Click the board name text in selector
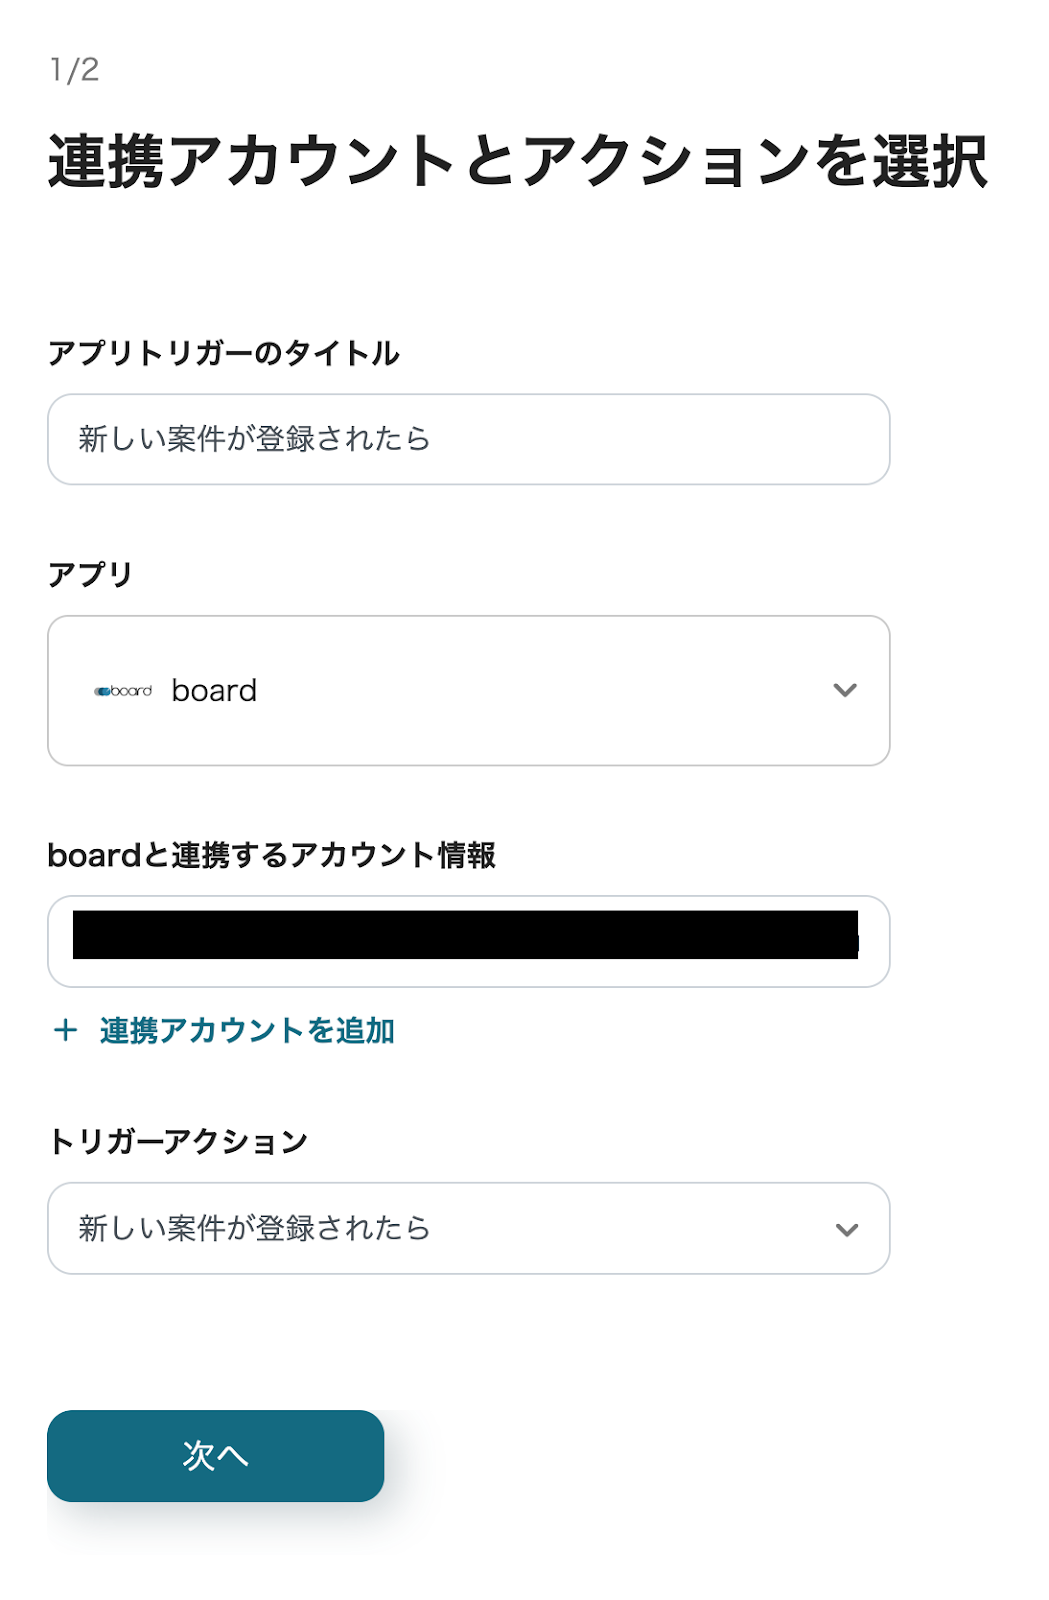This screenshot has width=1049, height=1600. pos(214,691)
